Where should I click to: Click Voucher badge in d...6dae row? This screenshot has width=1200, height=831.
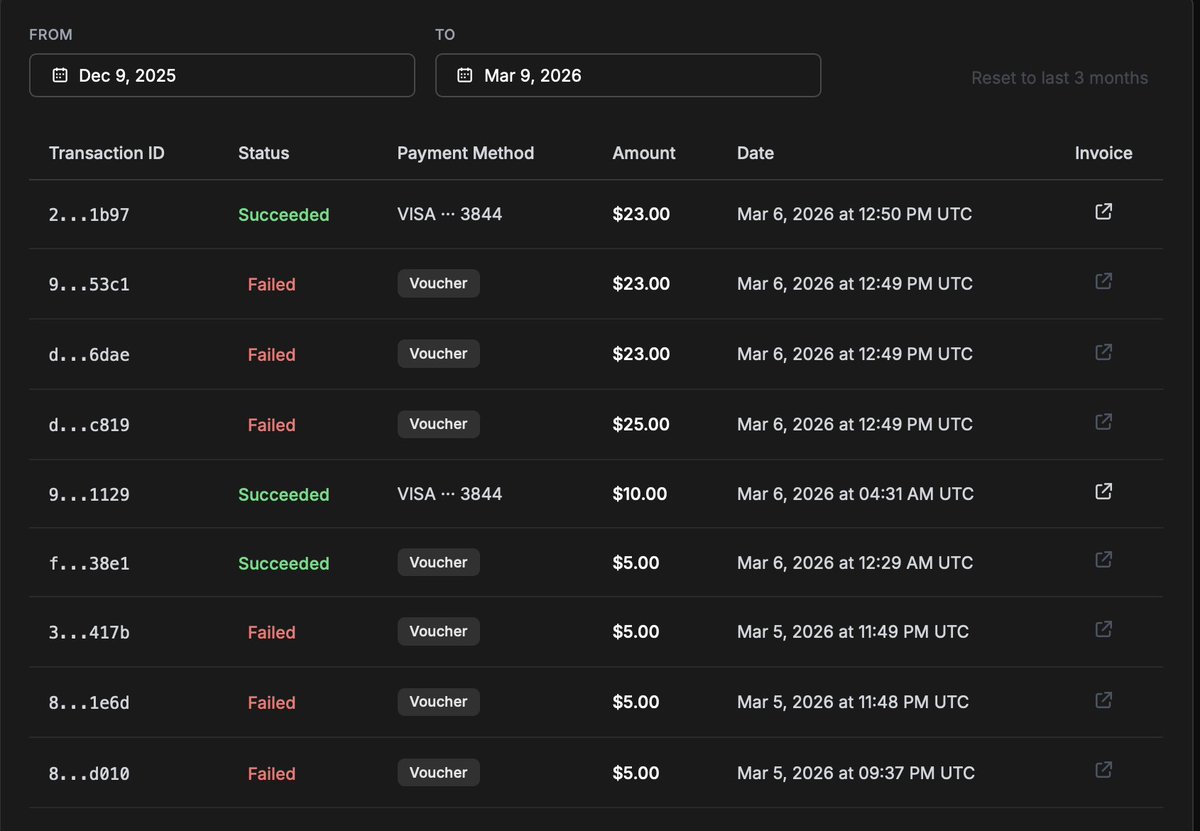click(438, 354)
